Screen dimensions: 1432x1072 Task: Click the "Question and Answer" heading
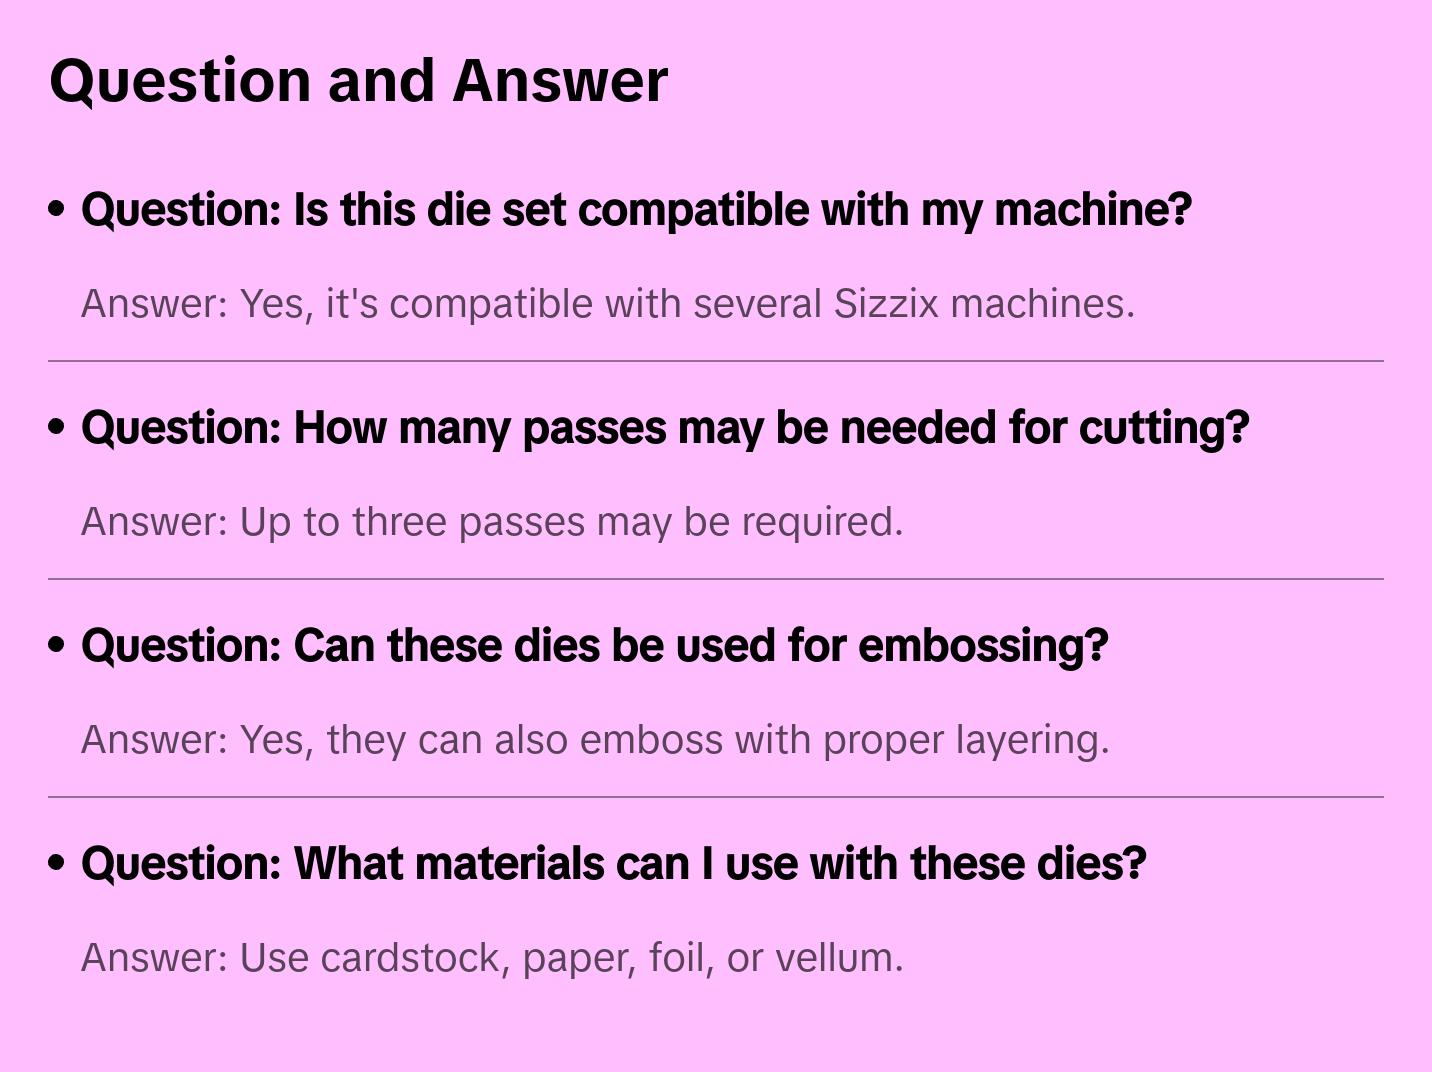[358, 80]
